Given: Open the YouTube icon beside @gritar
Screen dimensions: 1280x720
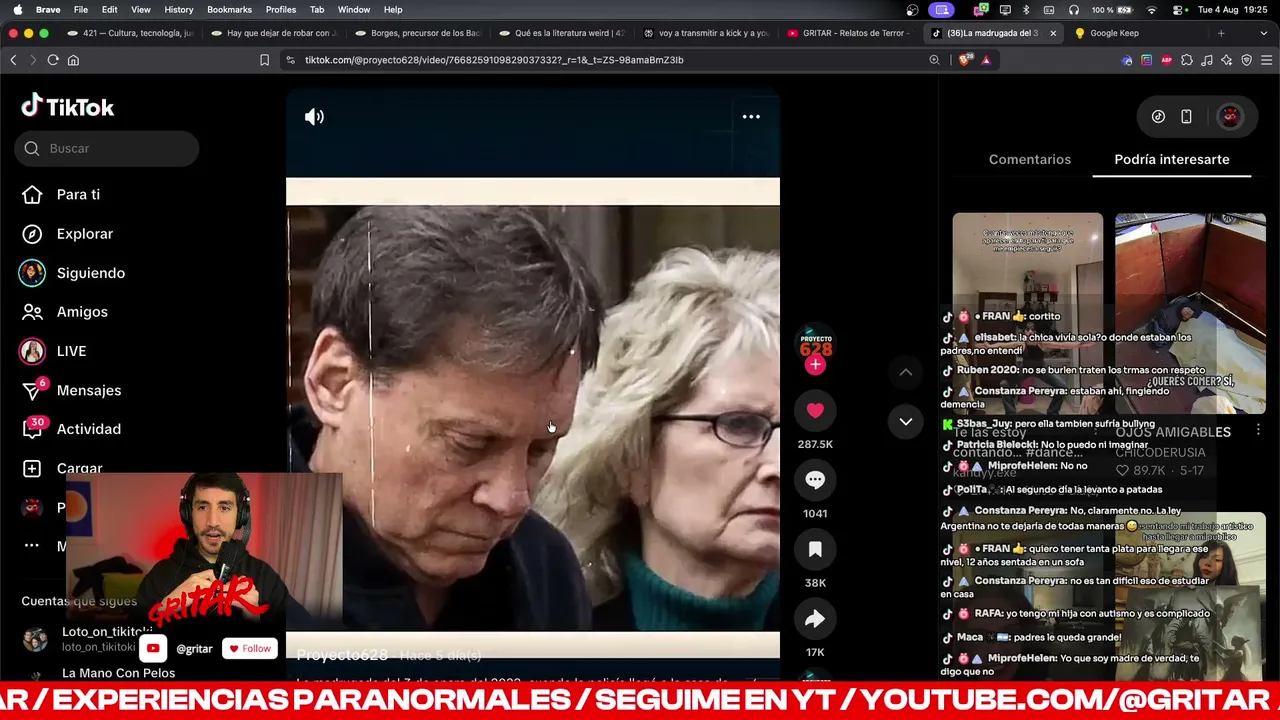Looking at the screenshot, I should coord(153,649).
